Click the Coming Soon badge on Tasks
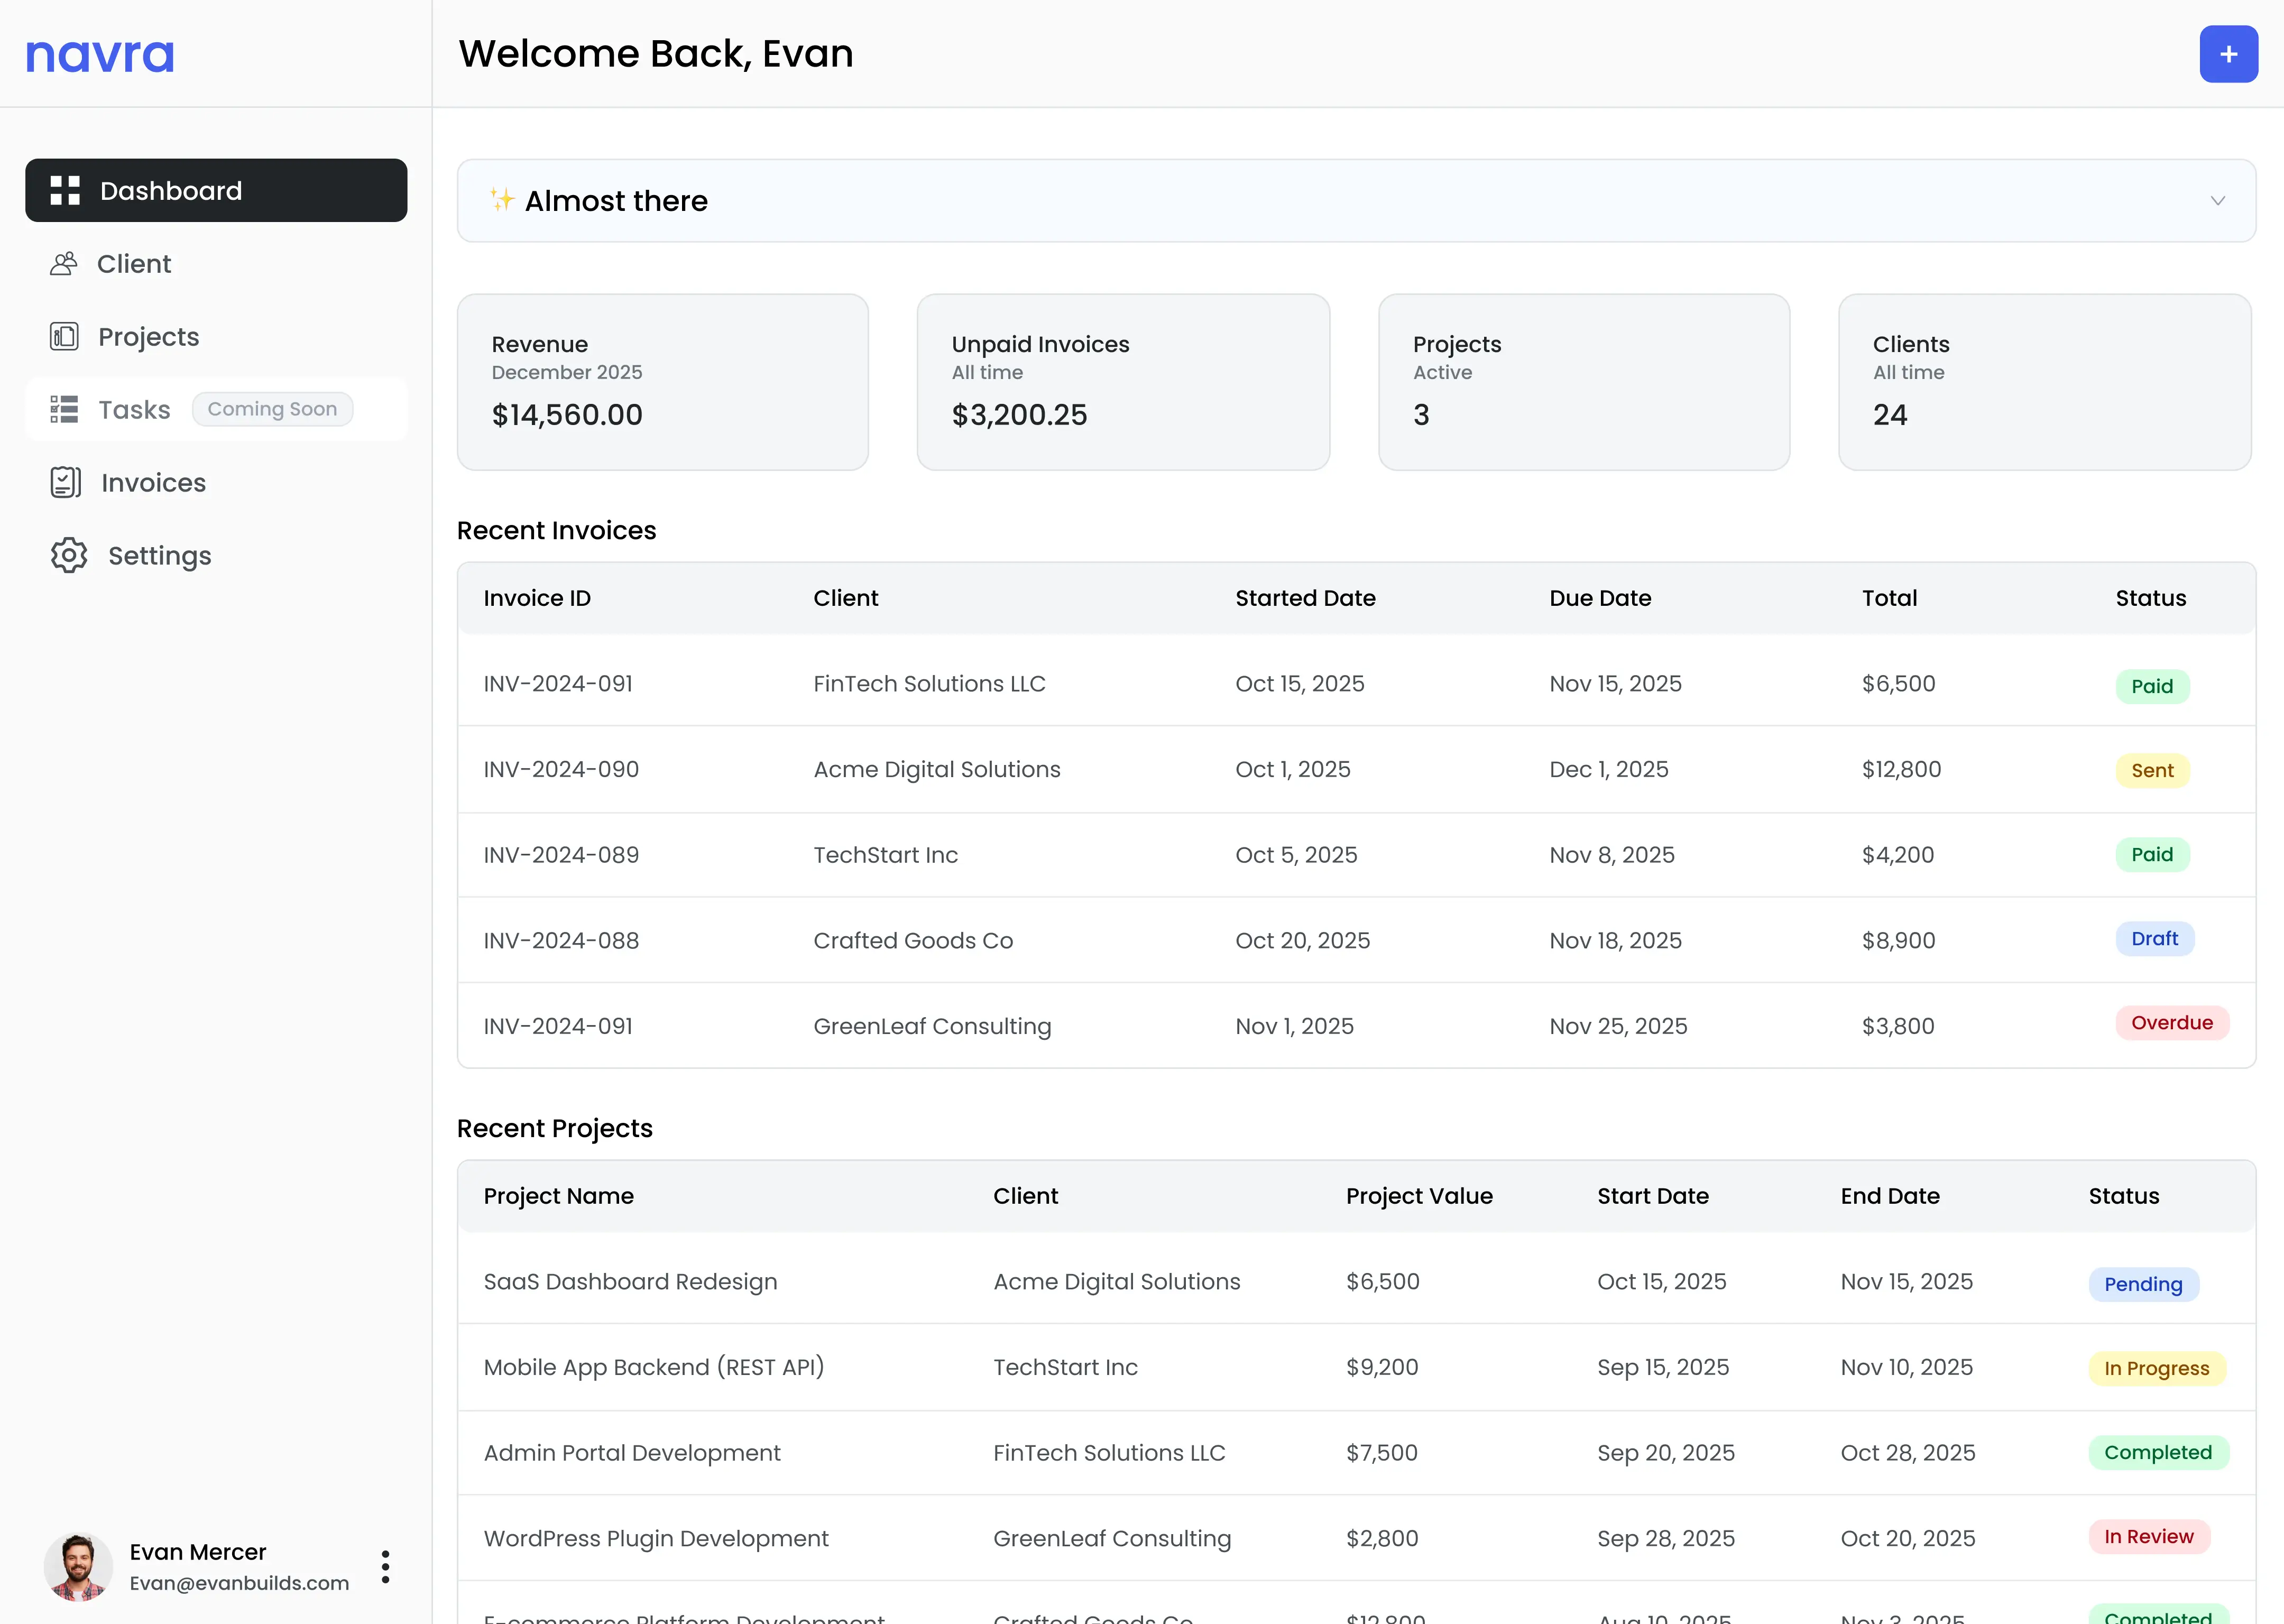The width and height of the screenshot is (2284, 1624). 272,409
